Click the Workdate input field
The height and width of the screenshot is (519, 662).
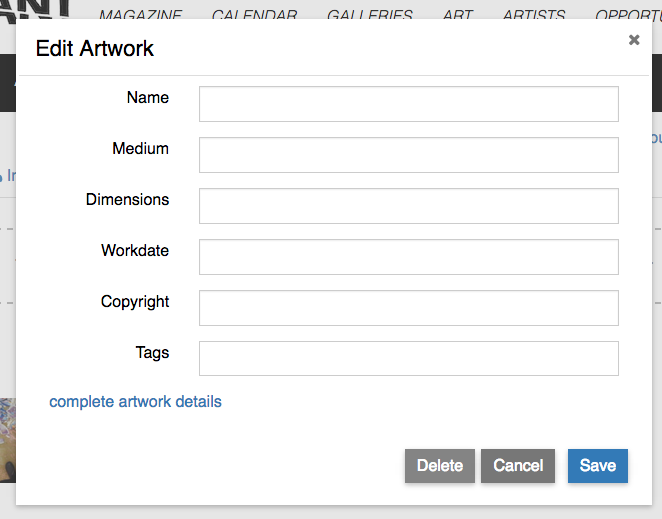point(408,257)
